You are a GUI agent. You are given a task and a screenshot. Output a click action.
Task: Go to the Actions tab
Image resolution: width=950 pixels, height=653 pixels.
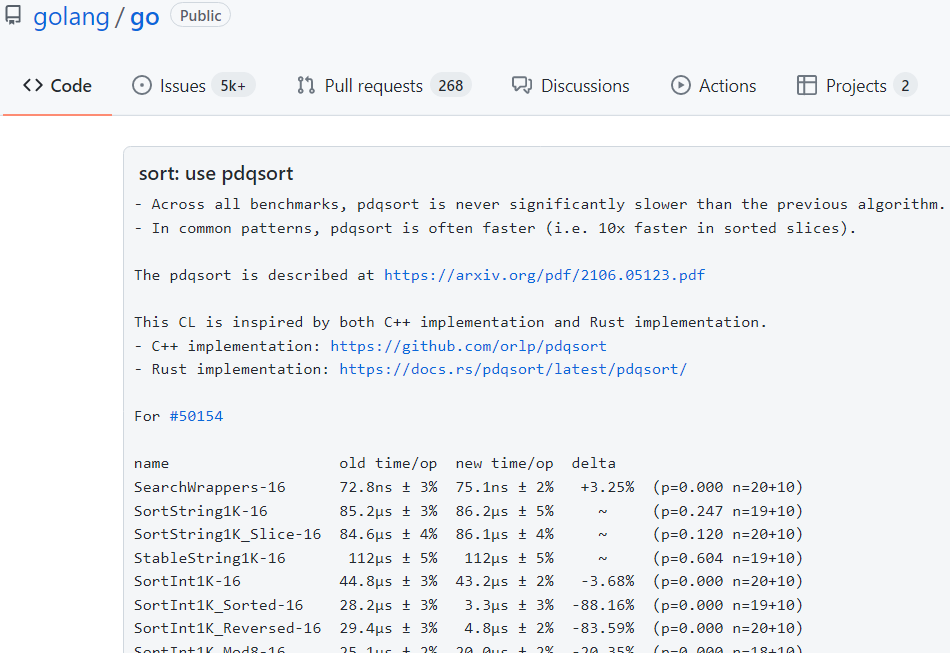pos(727,86)
